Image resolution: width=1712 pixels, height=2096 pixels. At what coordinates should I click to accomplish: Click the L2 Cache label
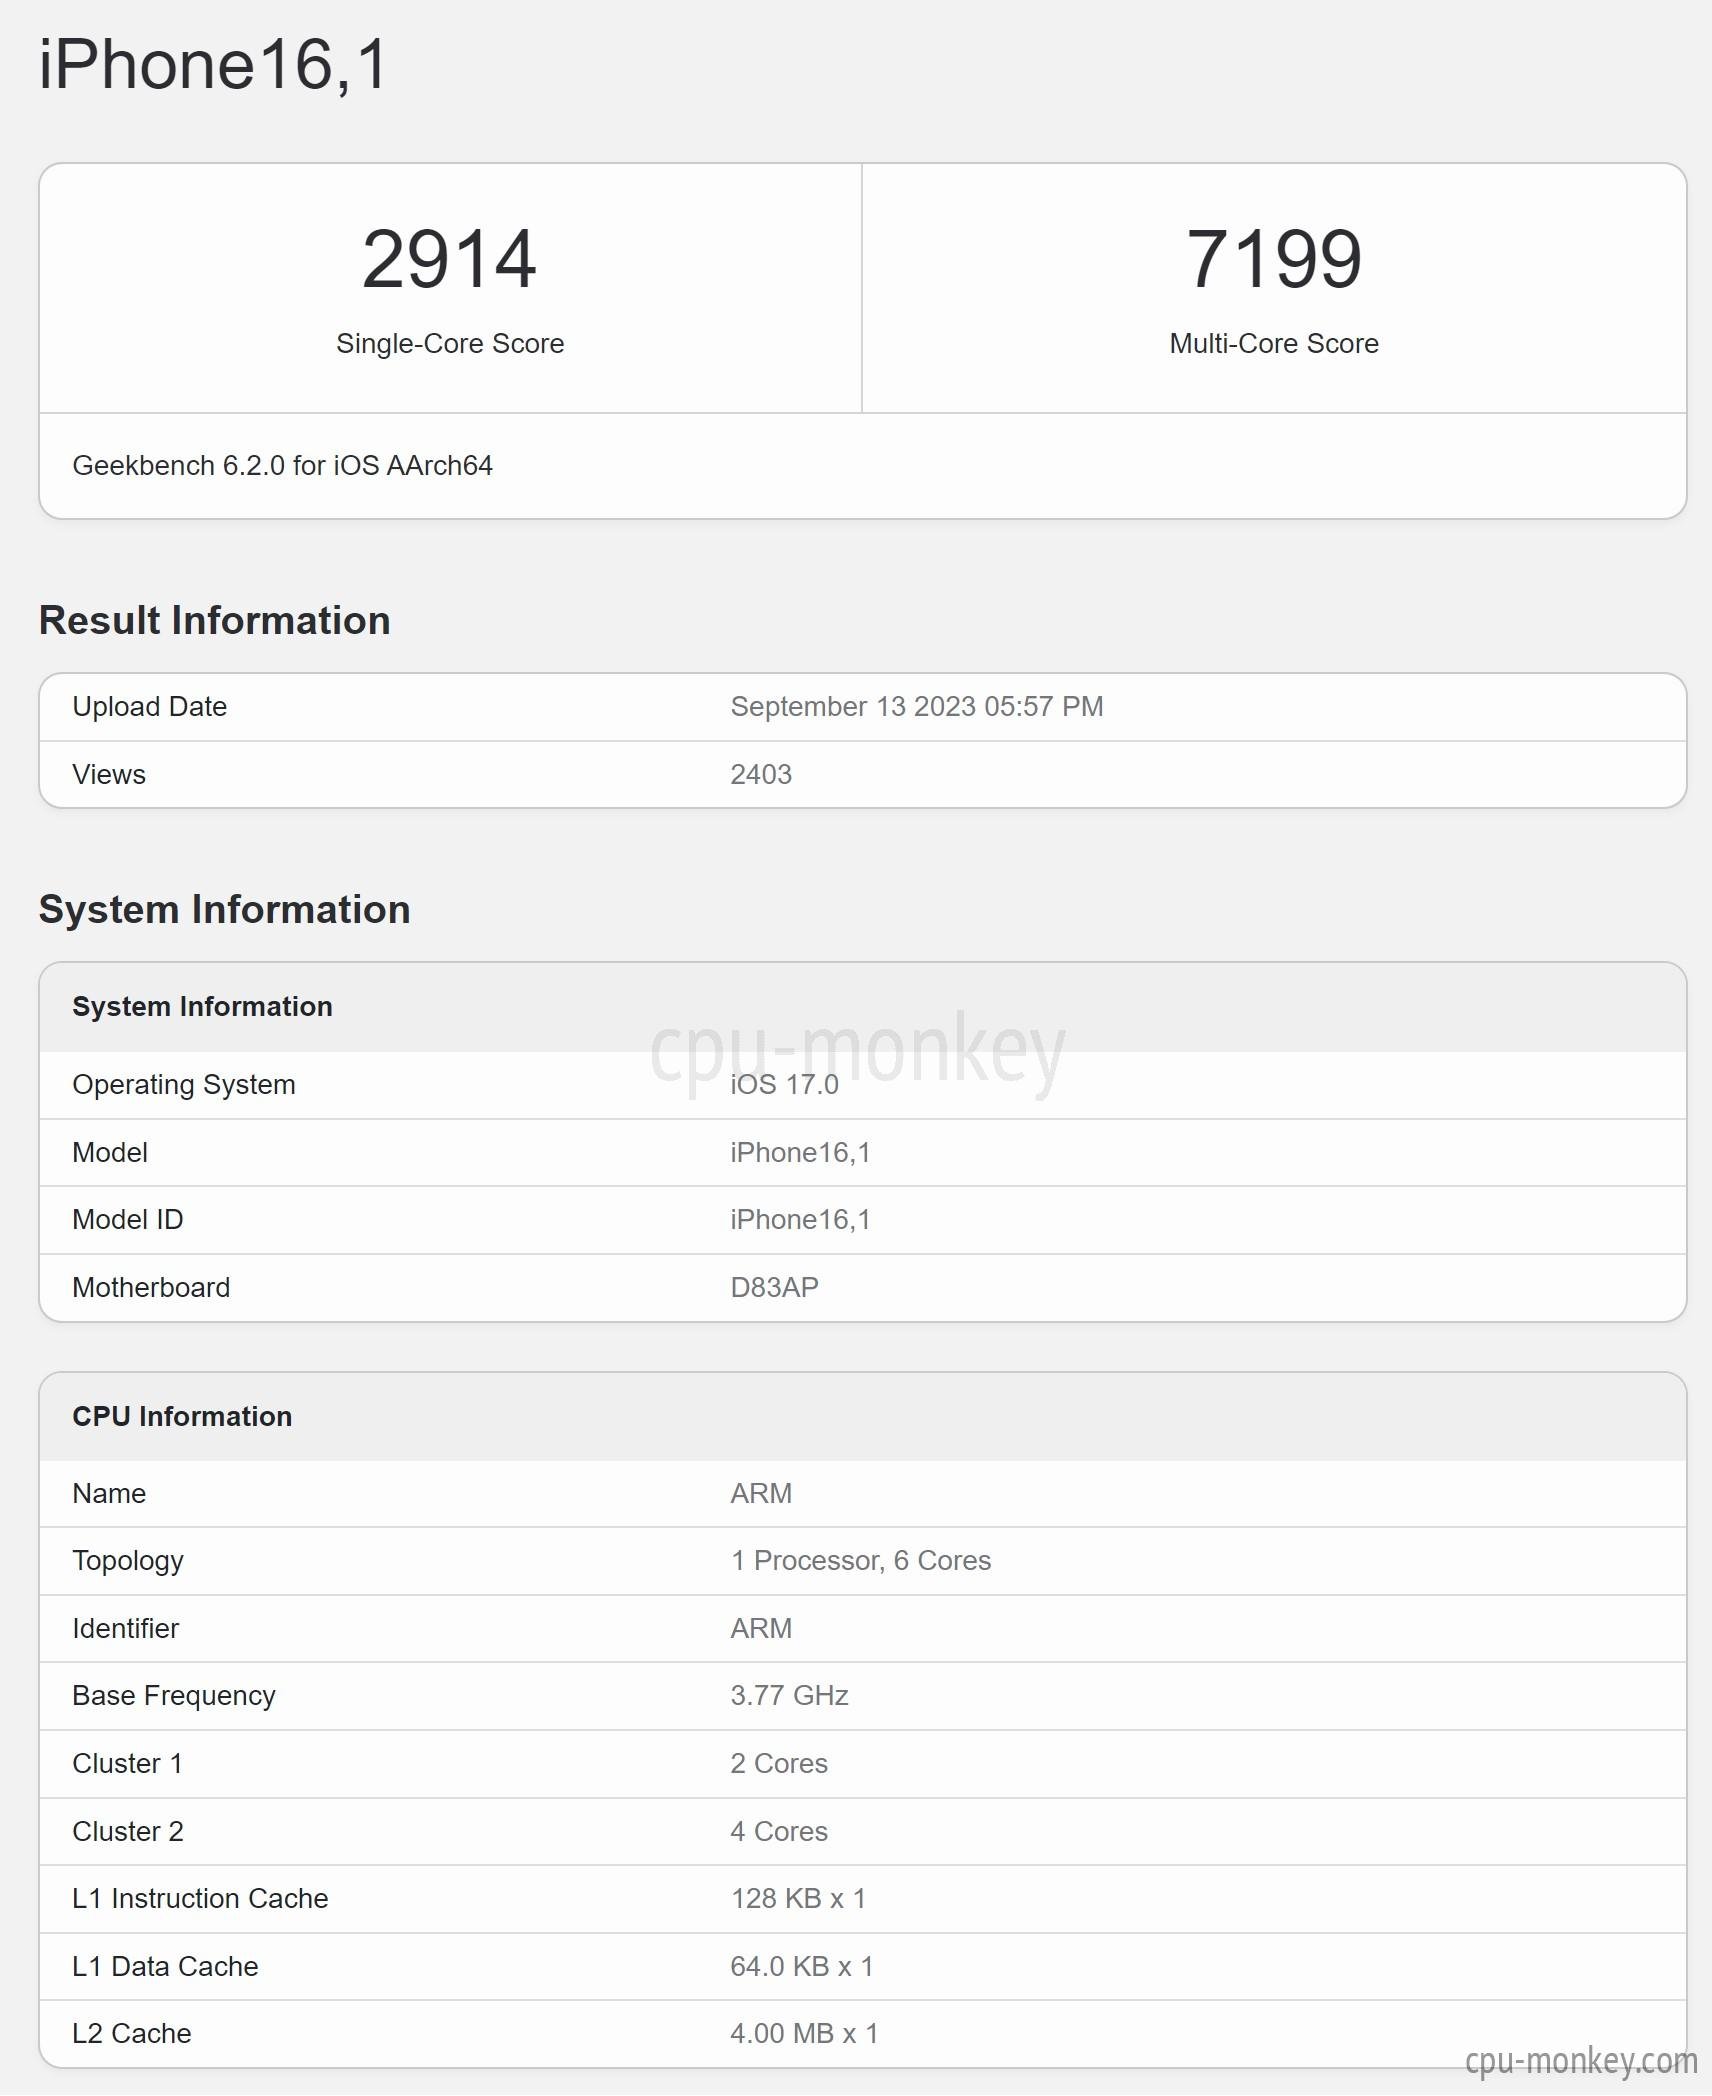(x=131, y=2033)
